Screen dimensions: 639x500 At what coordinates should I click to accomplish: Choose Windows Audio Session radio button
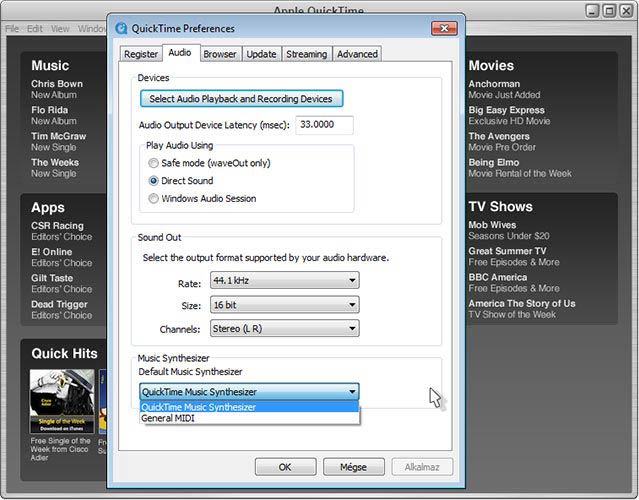pyautogui.click(x=153, y=199)
